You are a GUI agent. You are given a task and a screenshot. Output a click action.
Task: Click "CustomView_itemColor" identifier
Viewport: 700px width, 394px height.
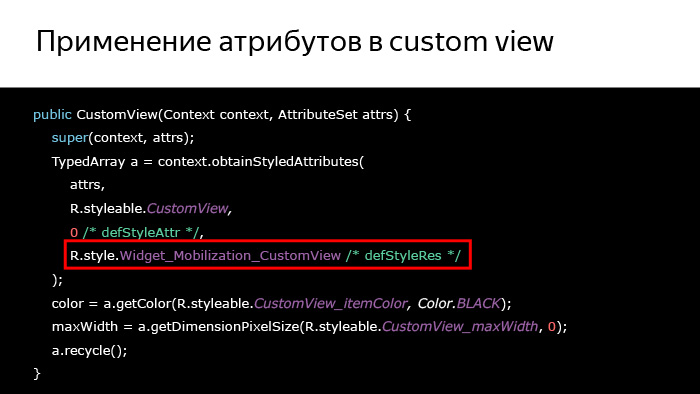(x=330, y=303)
